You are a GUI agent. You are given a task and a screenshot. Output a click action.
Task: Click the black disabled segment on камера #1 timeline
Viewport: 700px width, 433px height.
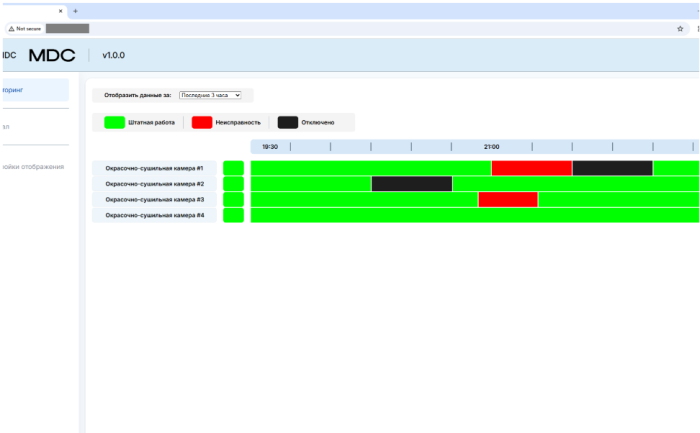[x=612, y=168]
